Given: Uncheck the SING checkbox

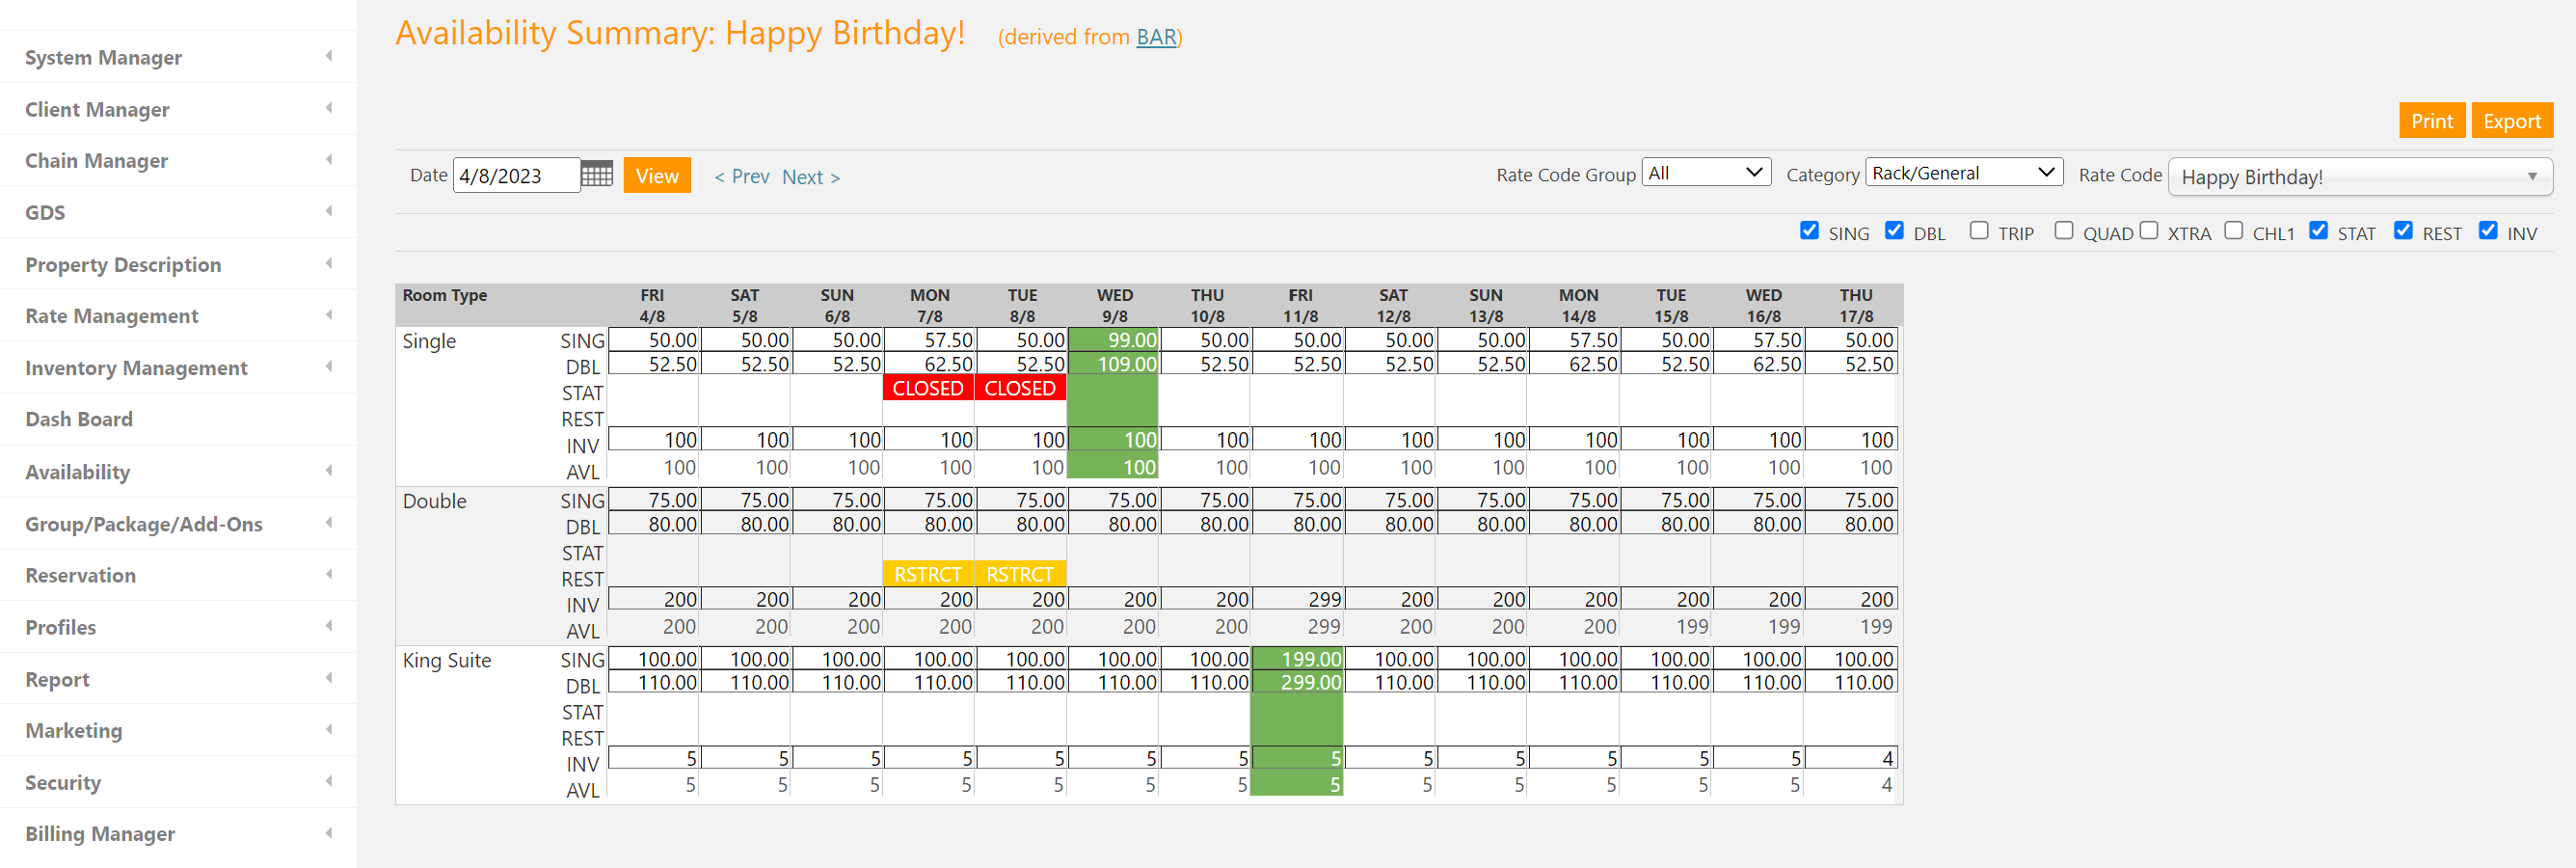Looking at the screenshot, I should point(1809,231).
